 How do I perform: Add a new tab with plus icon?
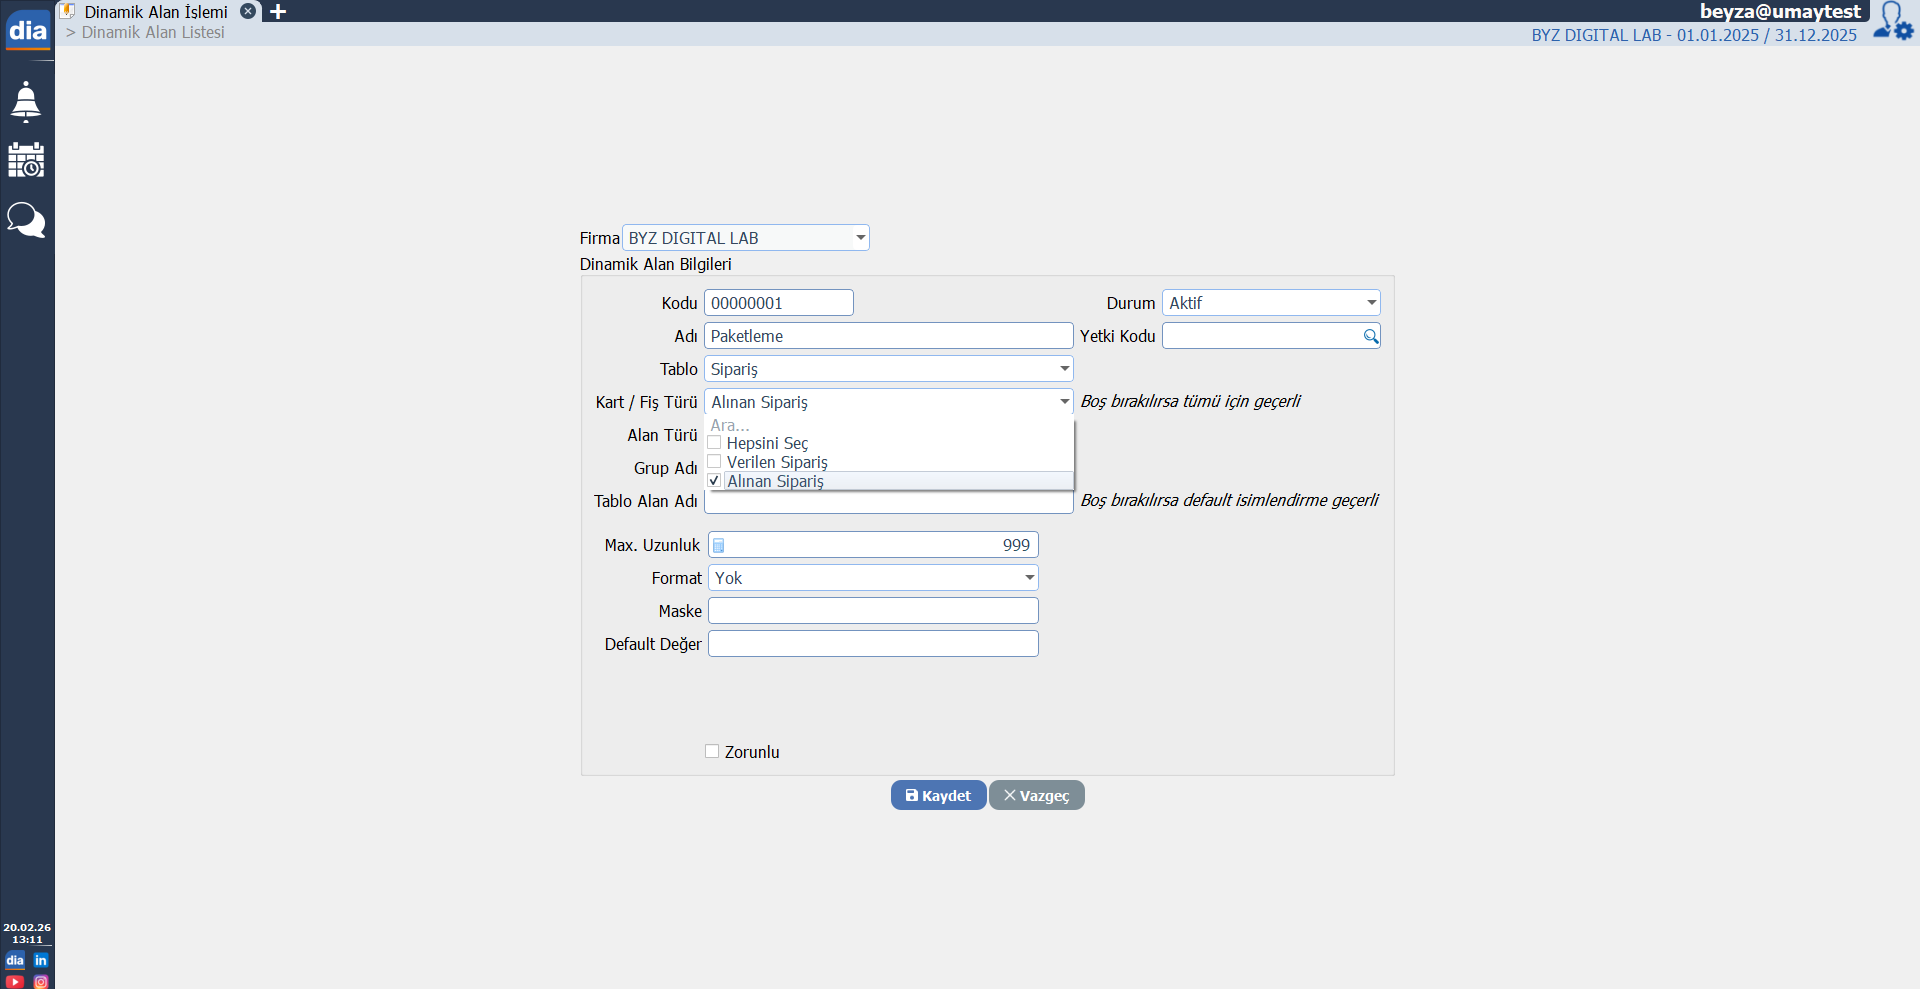[x=278, y=12]
